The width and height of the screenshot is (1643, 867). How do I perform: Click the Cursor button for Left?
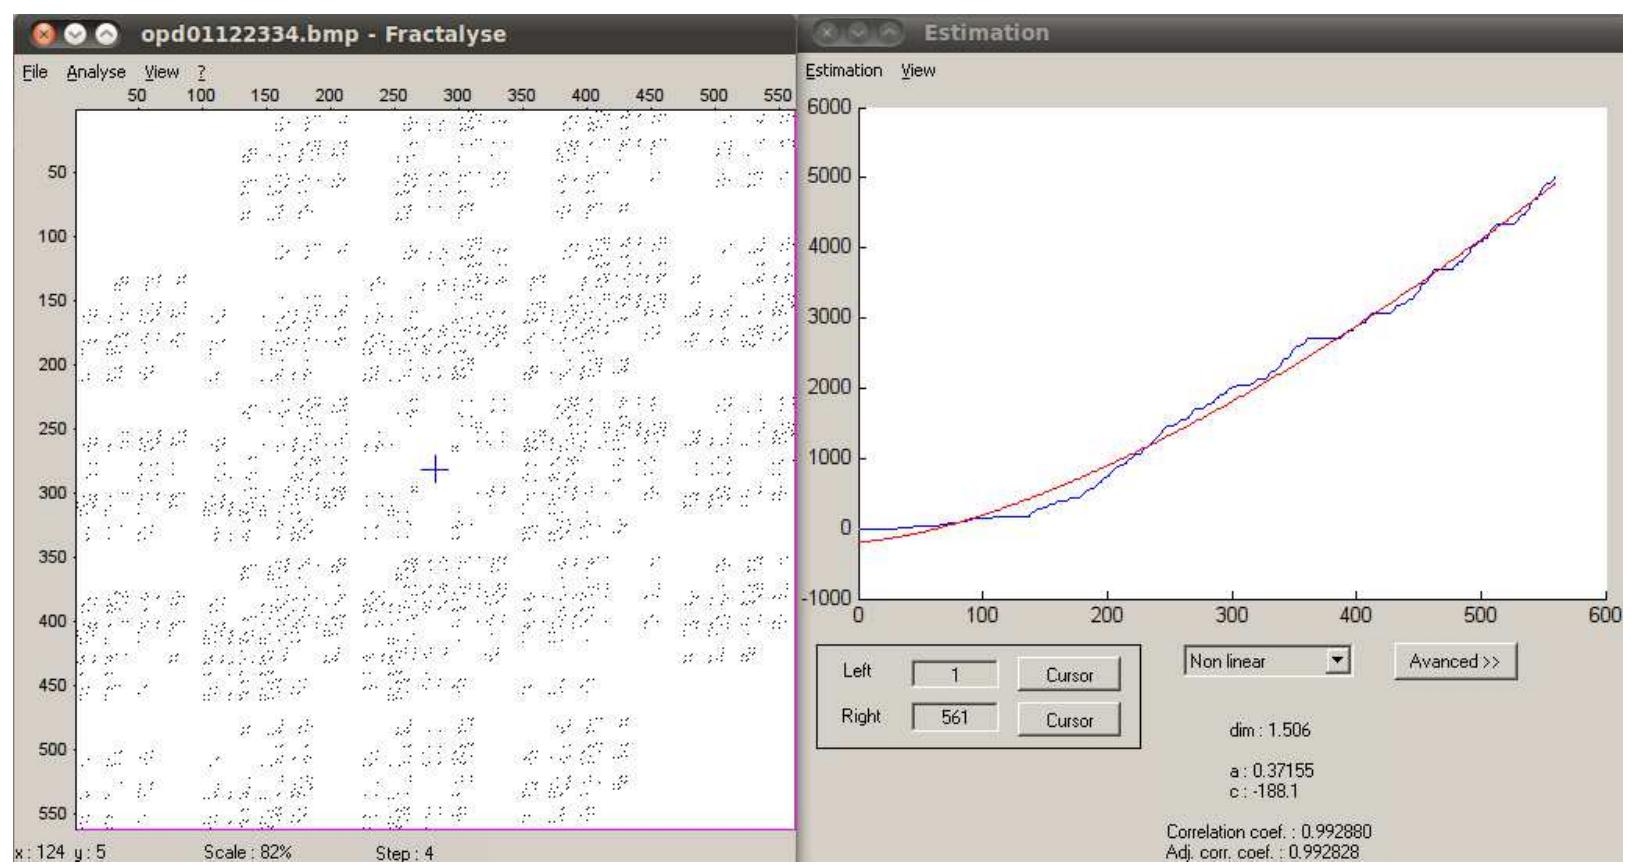tap(1069, 675)
